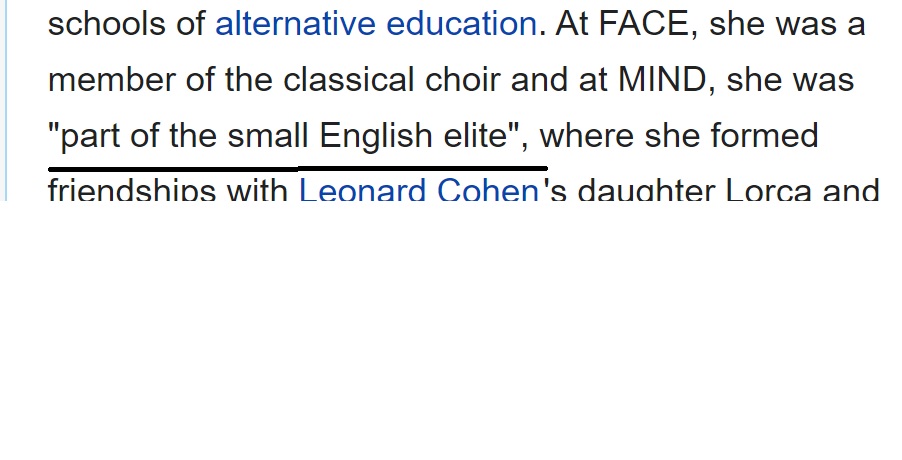Image resolution: width=902 pixels, height=460 pixels.
Task: Click the word "where" after the quote
Action: point(586,136)
